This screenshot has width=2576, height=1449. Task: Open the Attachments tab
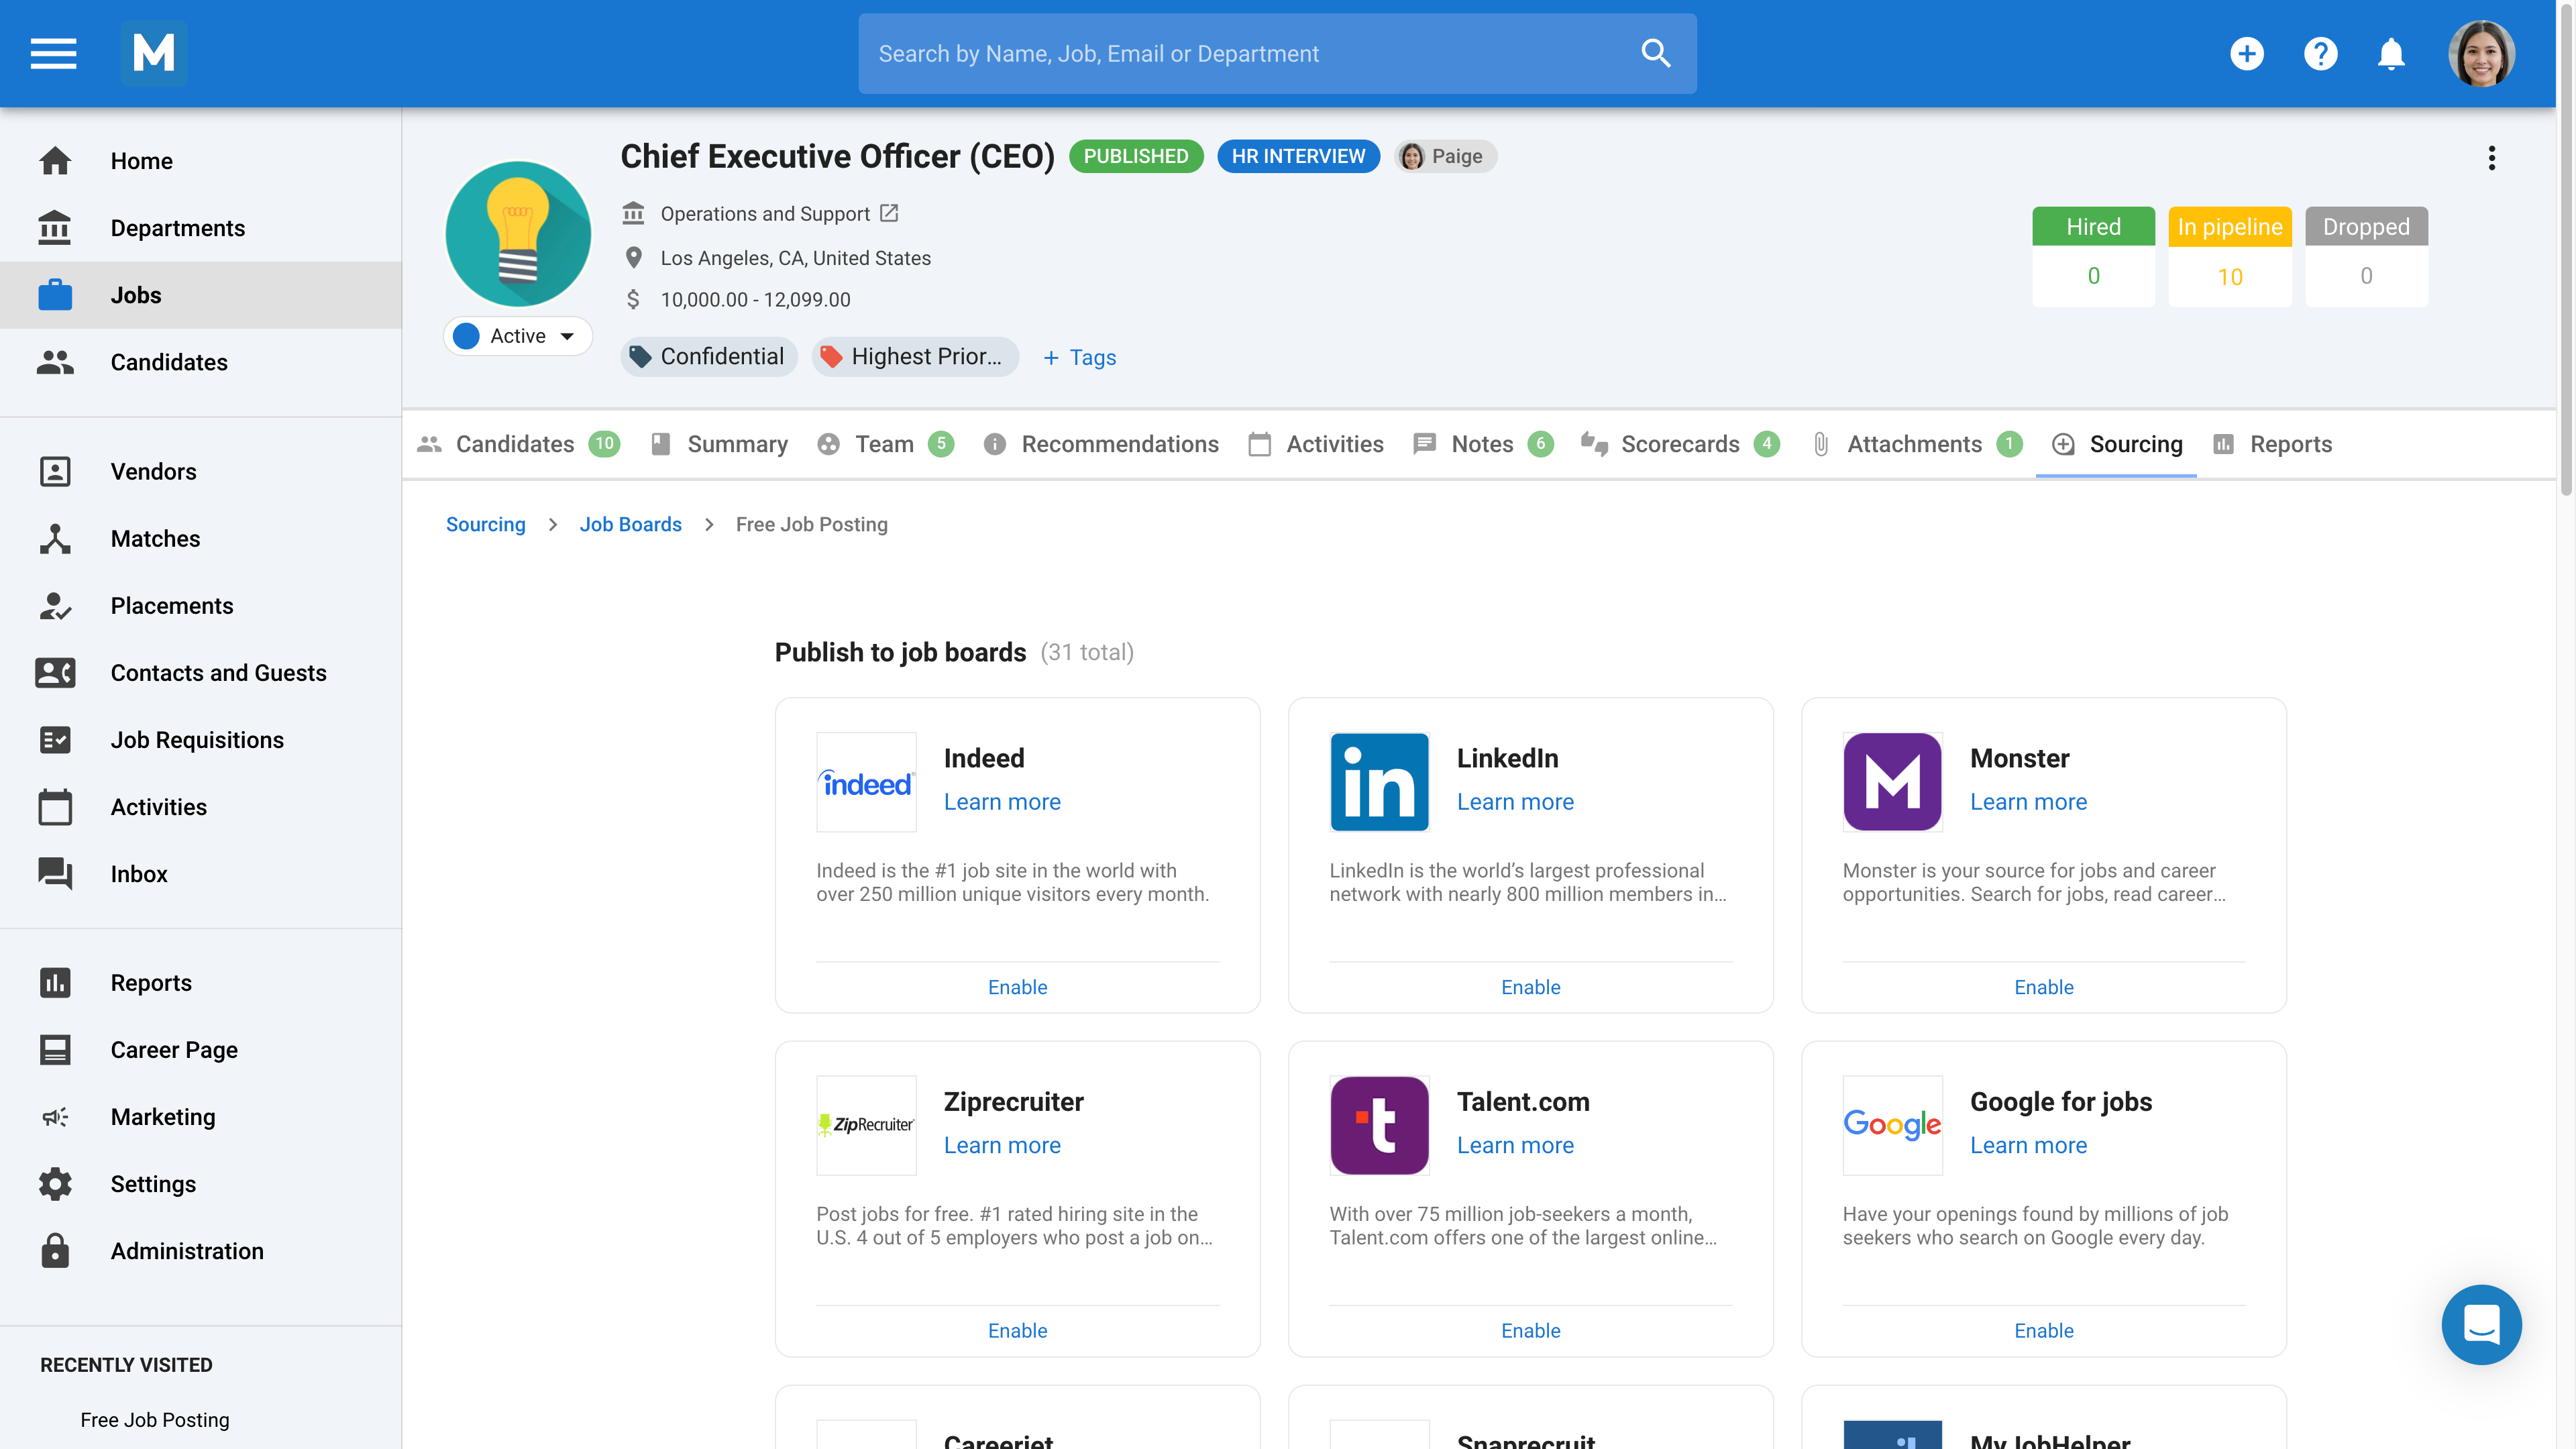coord(1914,444)
